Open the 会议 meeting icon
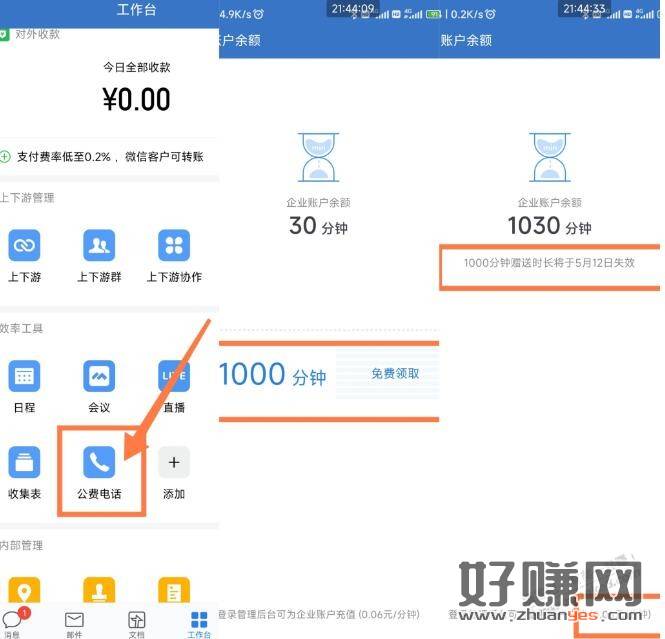This screenshot has height=639, width=665. pos(99,376)
